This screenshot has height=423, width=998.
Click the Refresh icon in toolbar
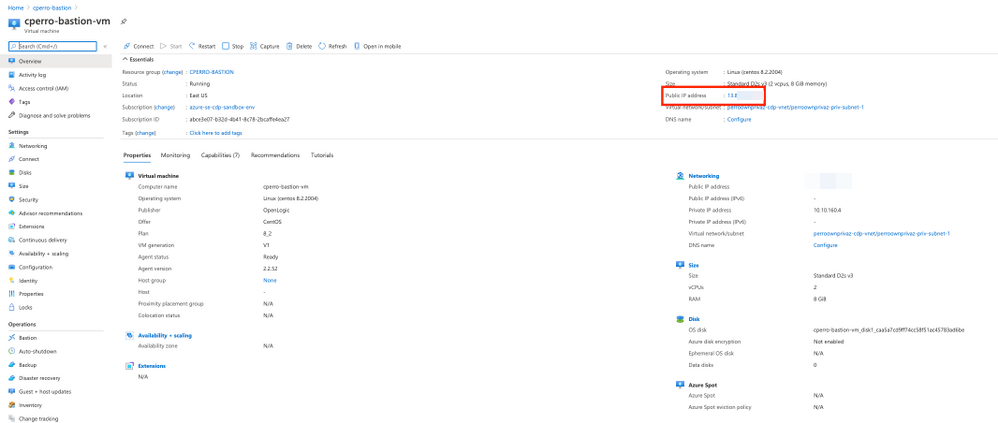pyautogui.click(x=321, y=46)
